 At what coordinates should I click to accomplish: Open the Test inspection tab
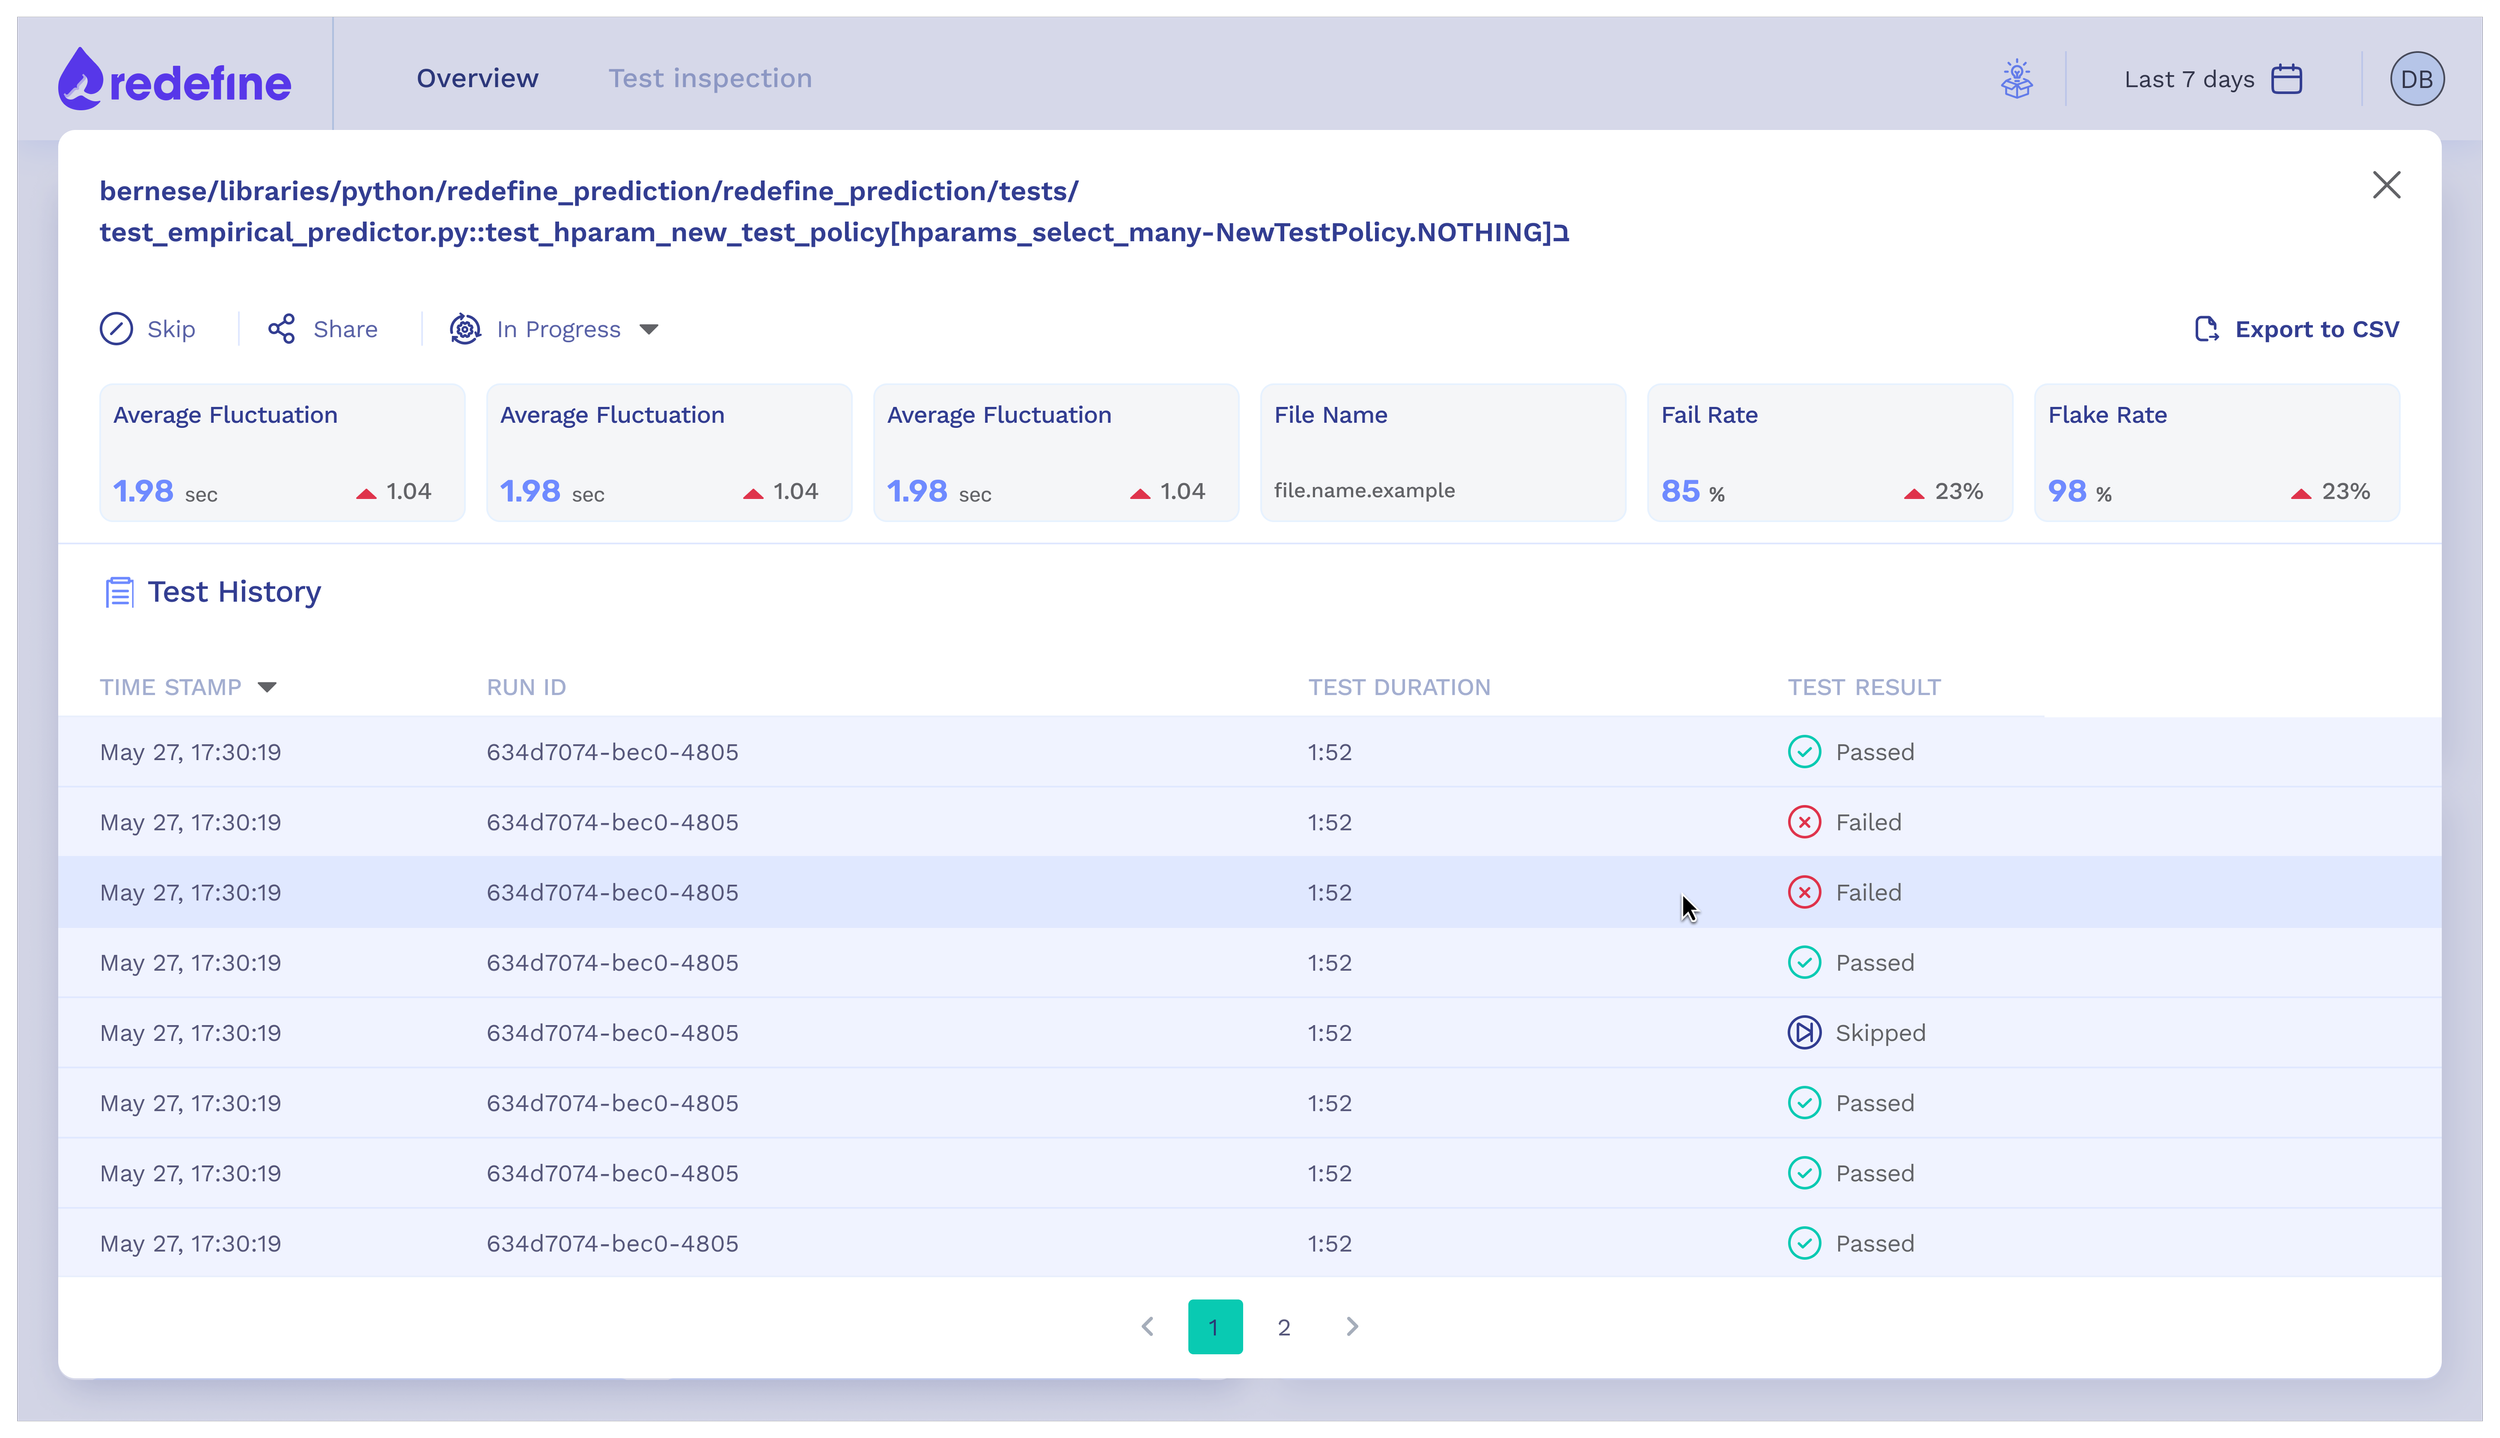(710, 78)
